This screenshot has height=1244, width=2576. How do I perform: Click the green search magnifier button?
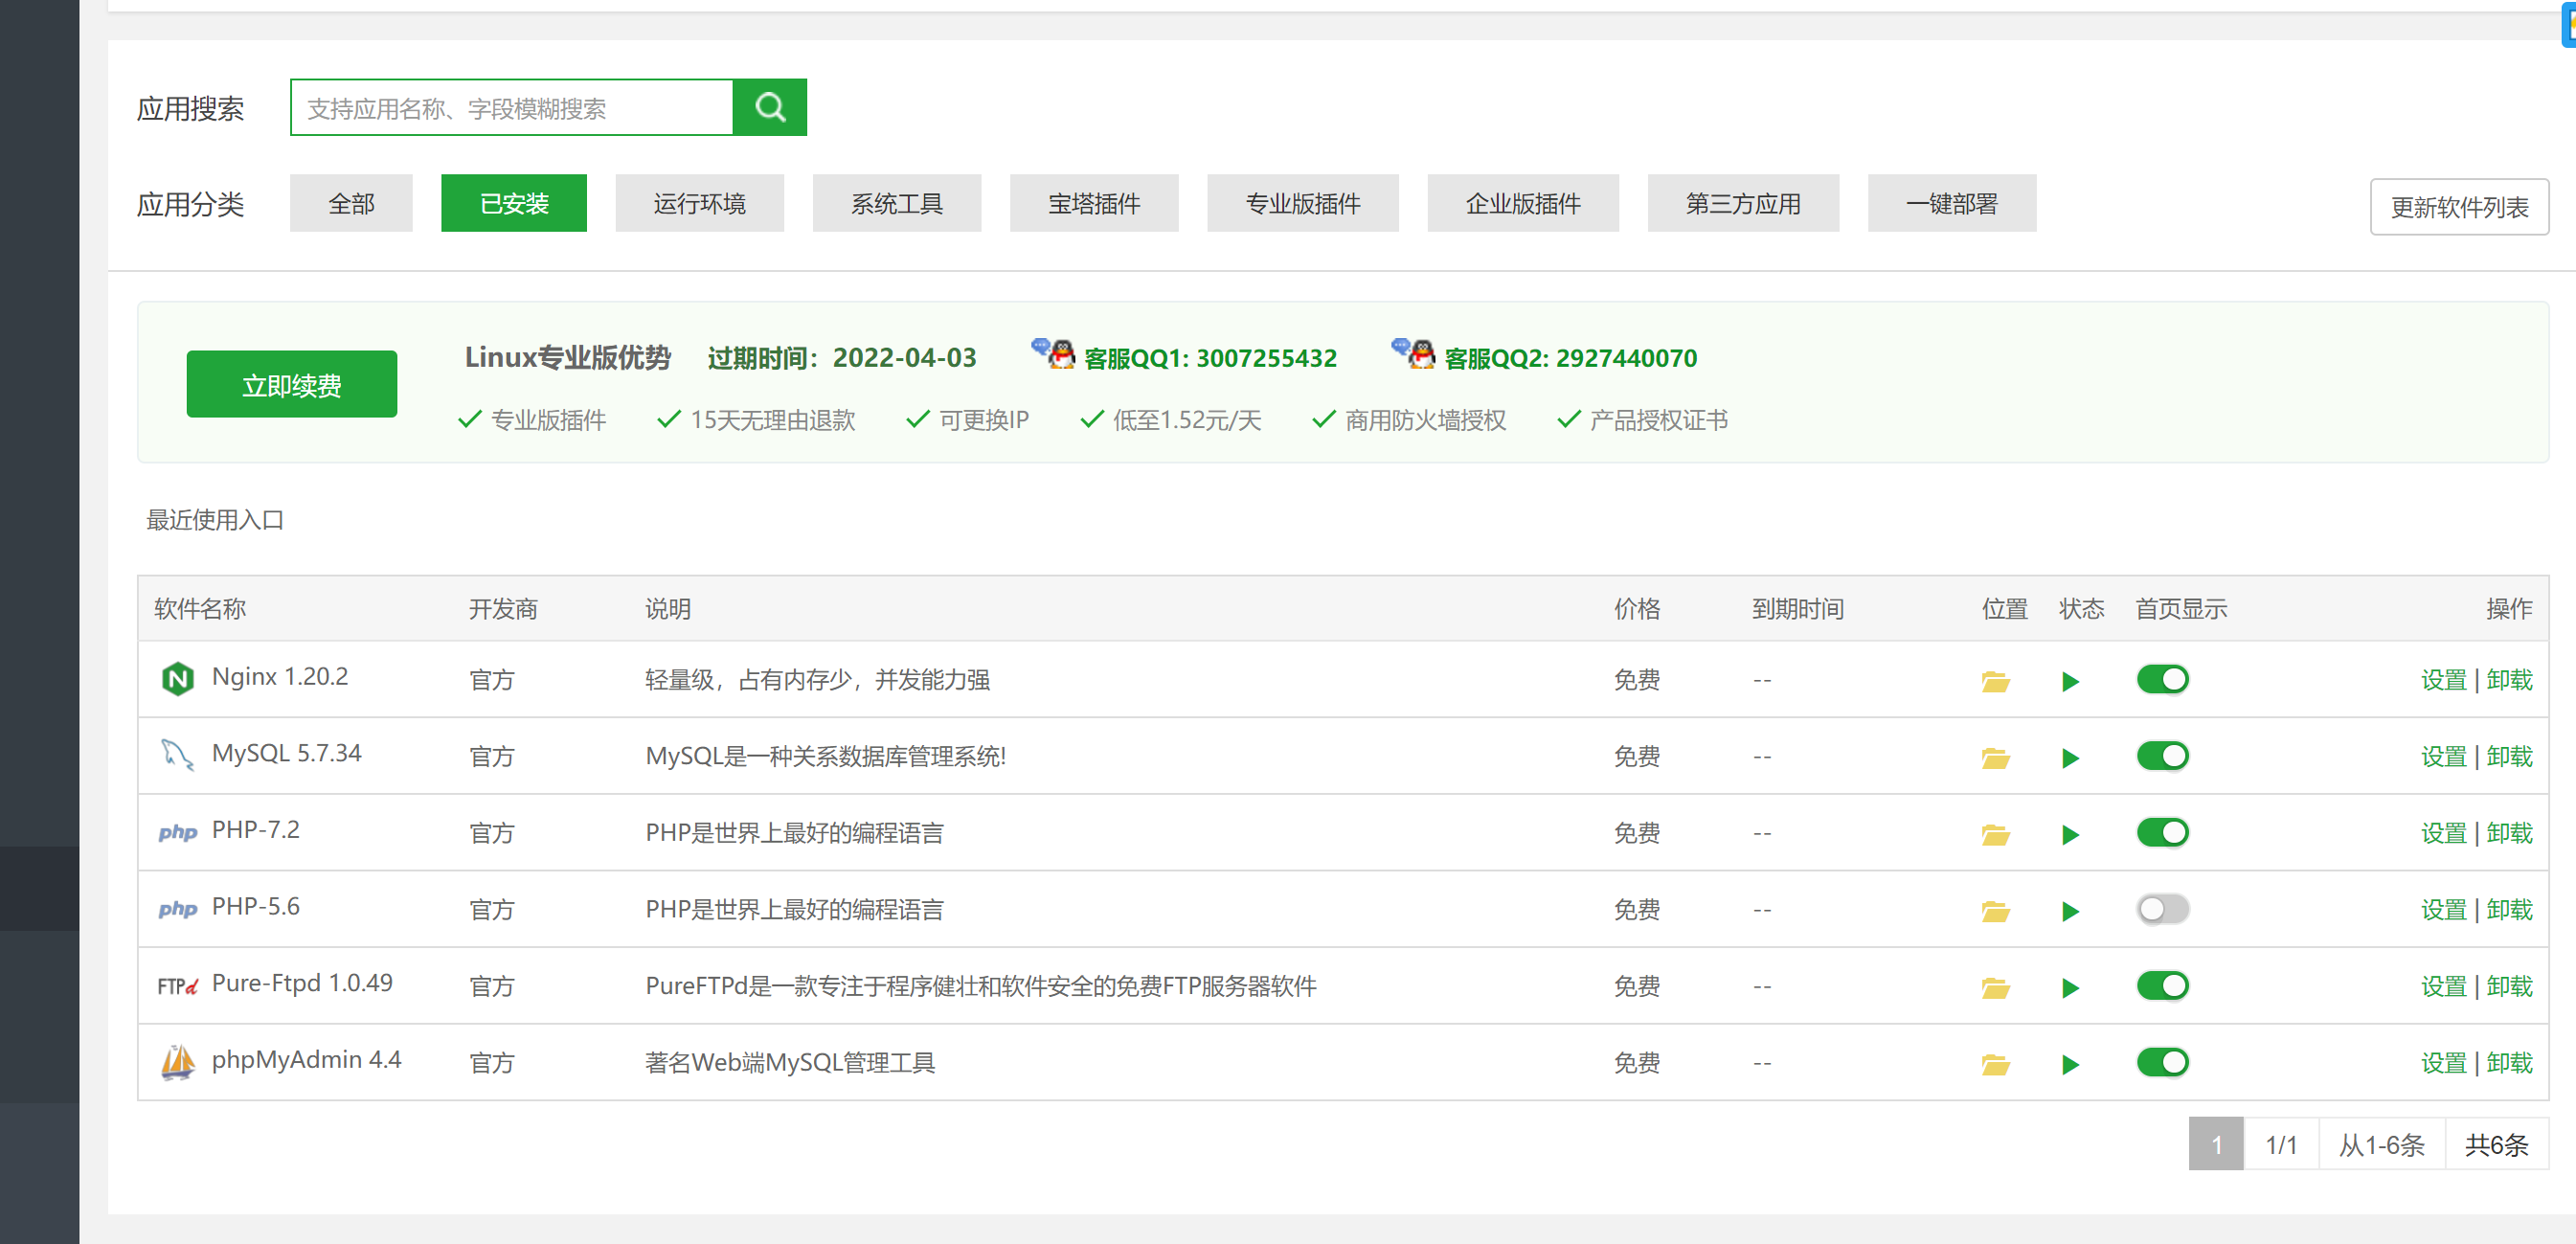pos(769,107)
